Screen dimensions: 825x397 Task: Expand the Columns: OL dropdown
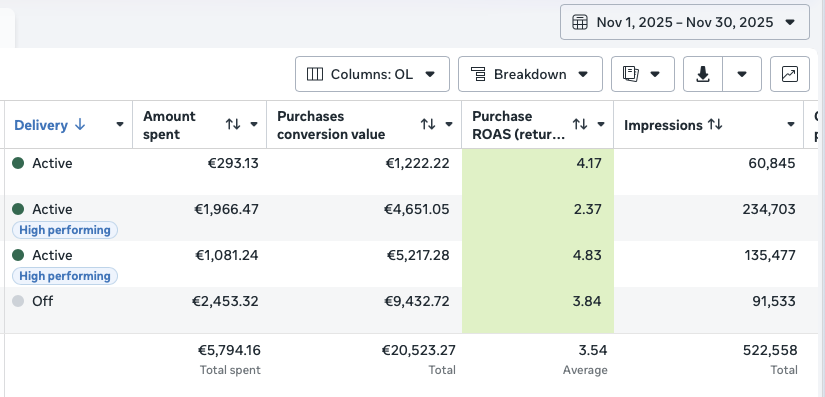pyautogui.click(x=372, y=74)
